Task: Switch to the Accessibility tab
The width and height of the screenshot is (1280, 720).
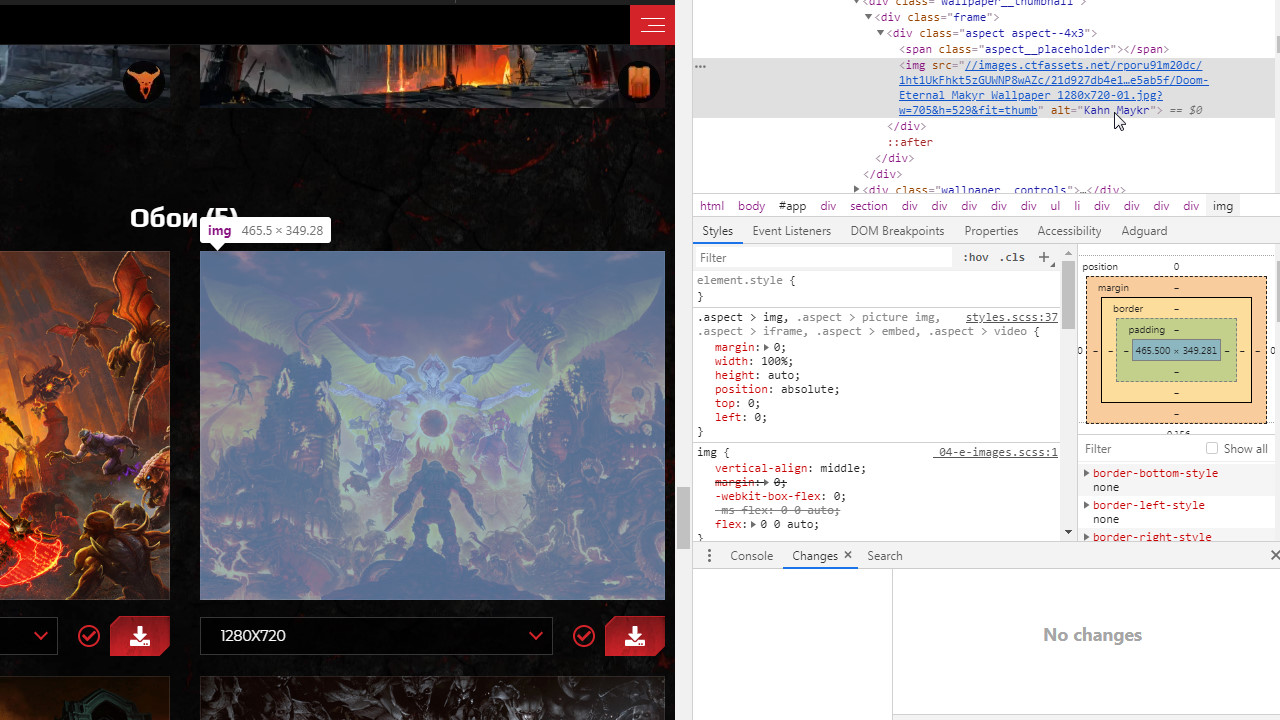Action: click(x=1069, y=231)
